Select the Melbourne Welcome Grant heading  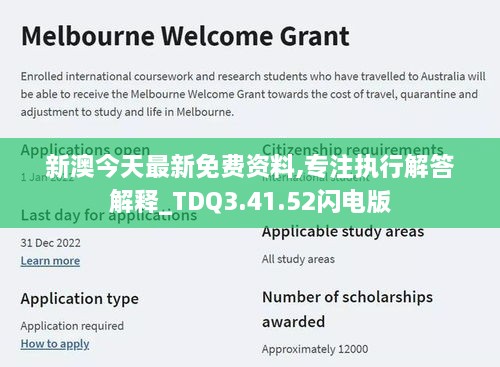[185, 36]
